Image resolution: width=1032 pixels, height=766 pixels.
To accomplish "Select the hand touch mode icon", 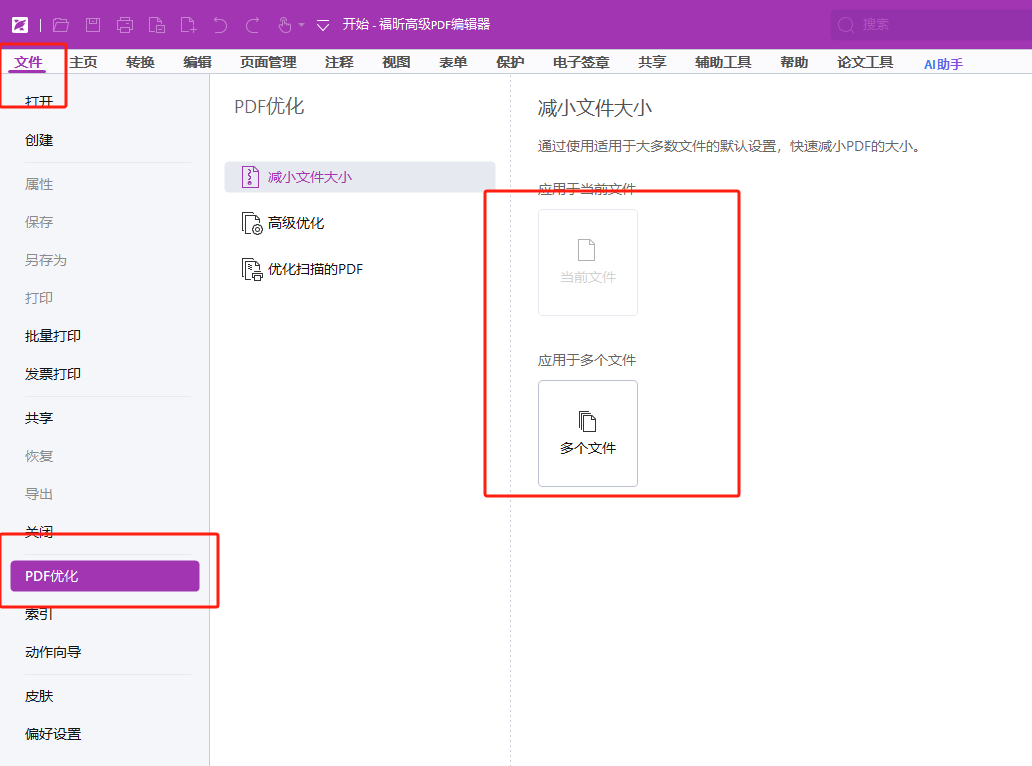I will (x=284, y=24).
